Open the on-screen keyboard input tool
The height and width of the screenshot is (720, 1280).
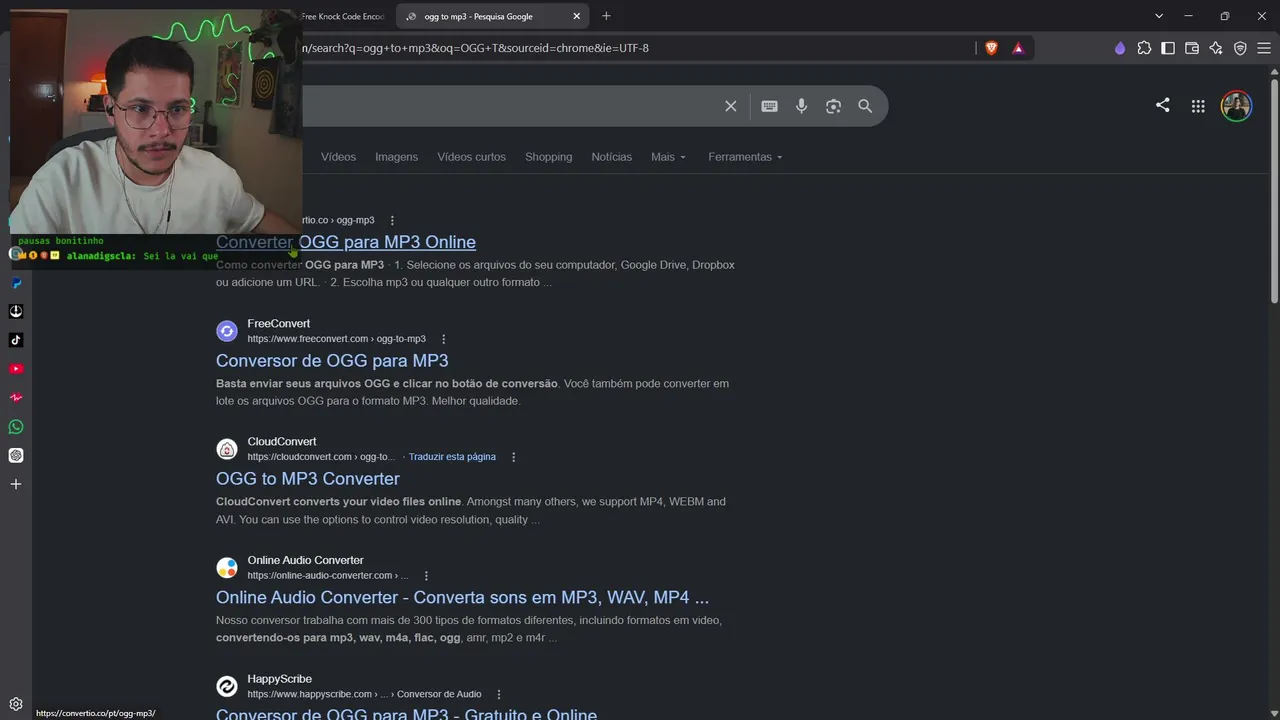(x=769, y=106)
